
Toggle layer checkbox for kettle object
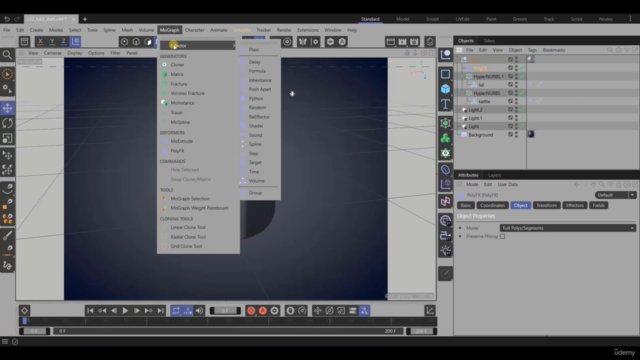(510, 101)
